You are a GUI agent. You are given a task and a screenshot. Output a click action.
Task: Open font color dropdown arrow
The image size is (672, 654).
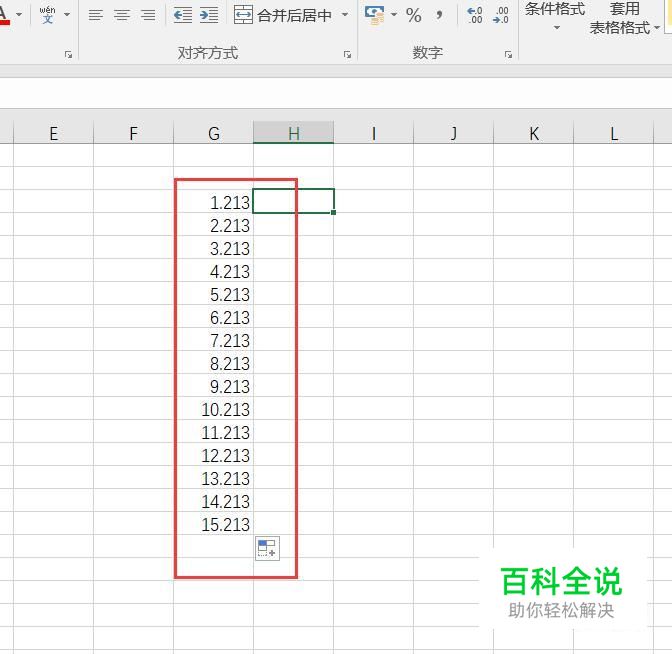(19, 15)
